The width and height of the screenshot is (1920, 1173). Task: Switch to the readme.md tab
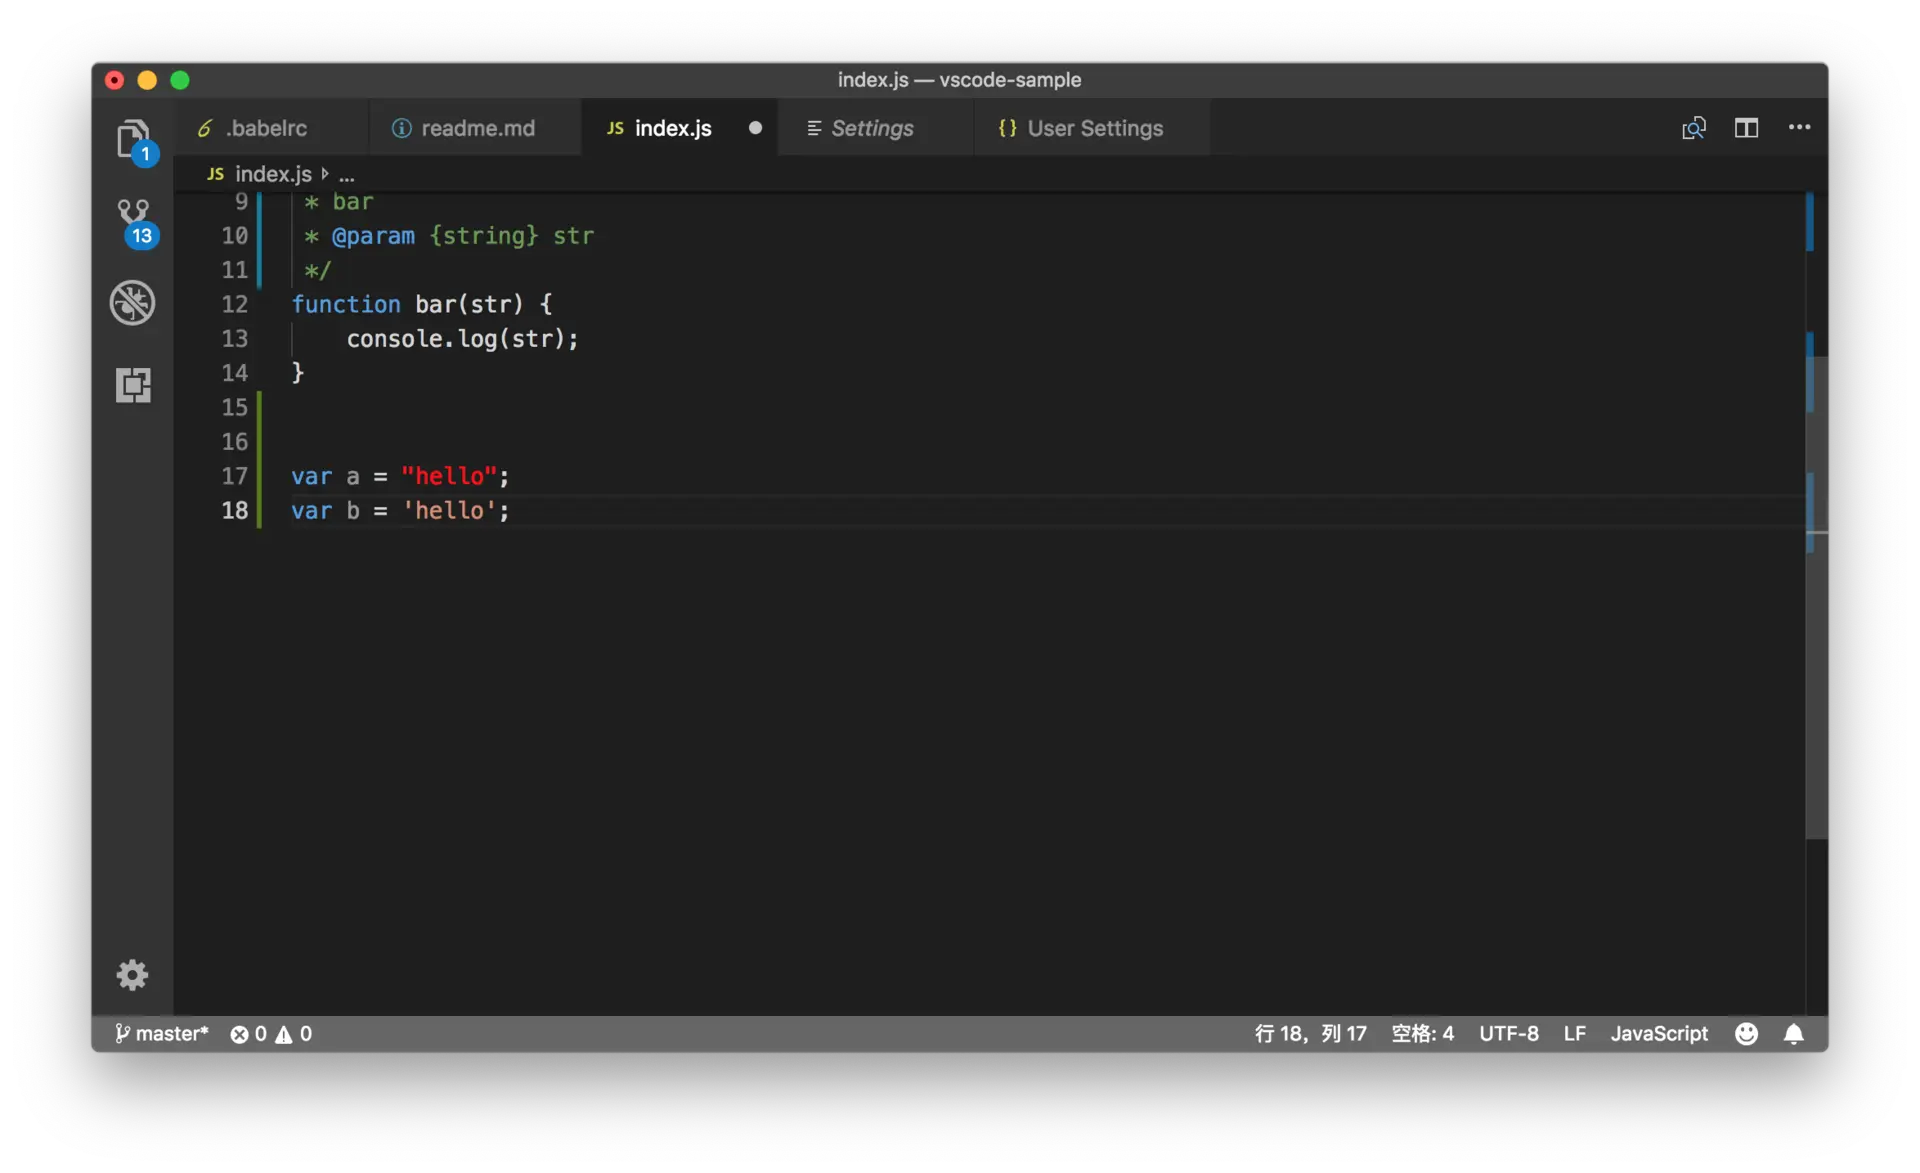[x=477, y=128]
